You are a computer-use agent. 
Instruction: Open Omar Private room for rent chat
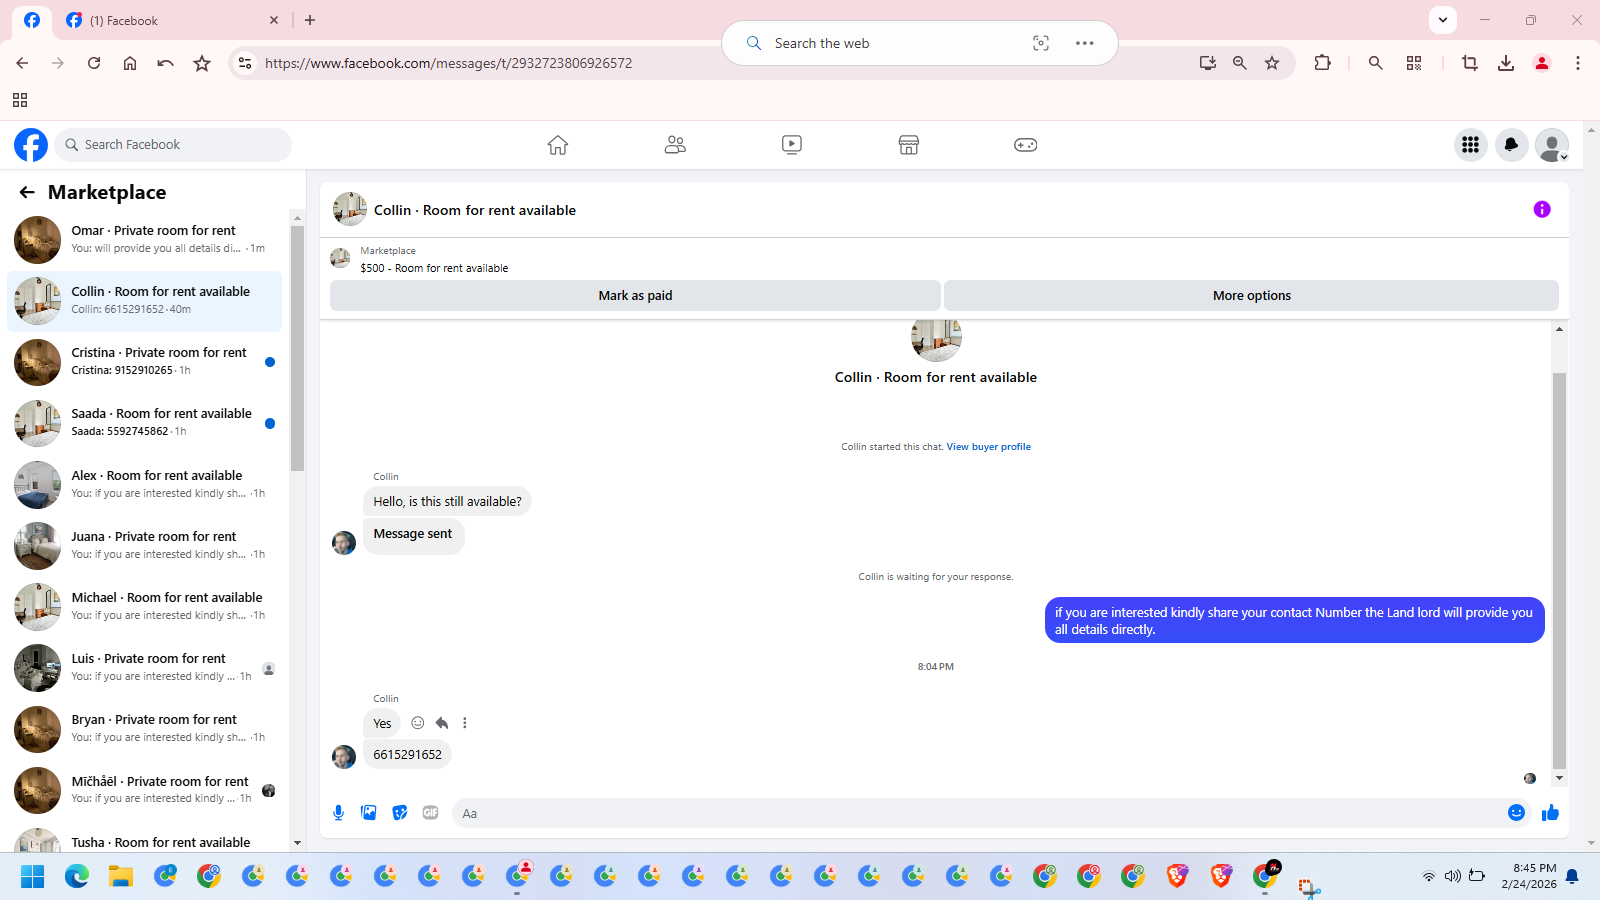click(145, 240)
